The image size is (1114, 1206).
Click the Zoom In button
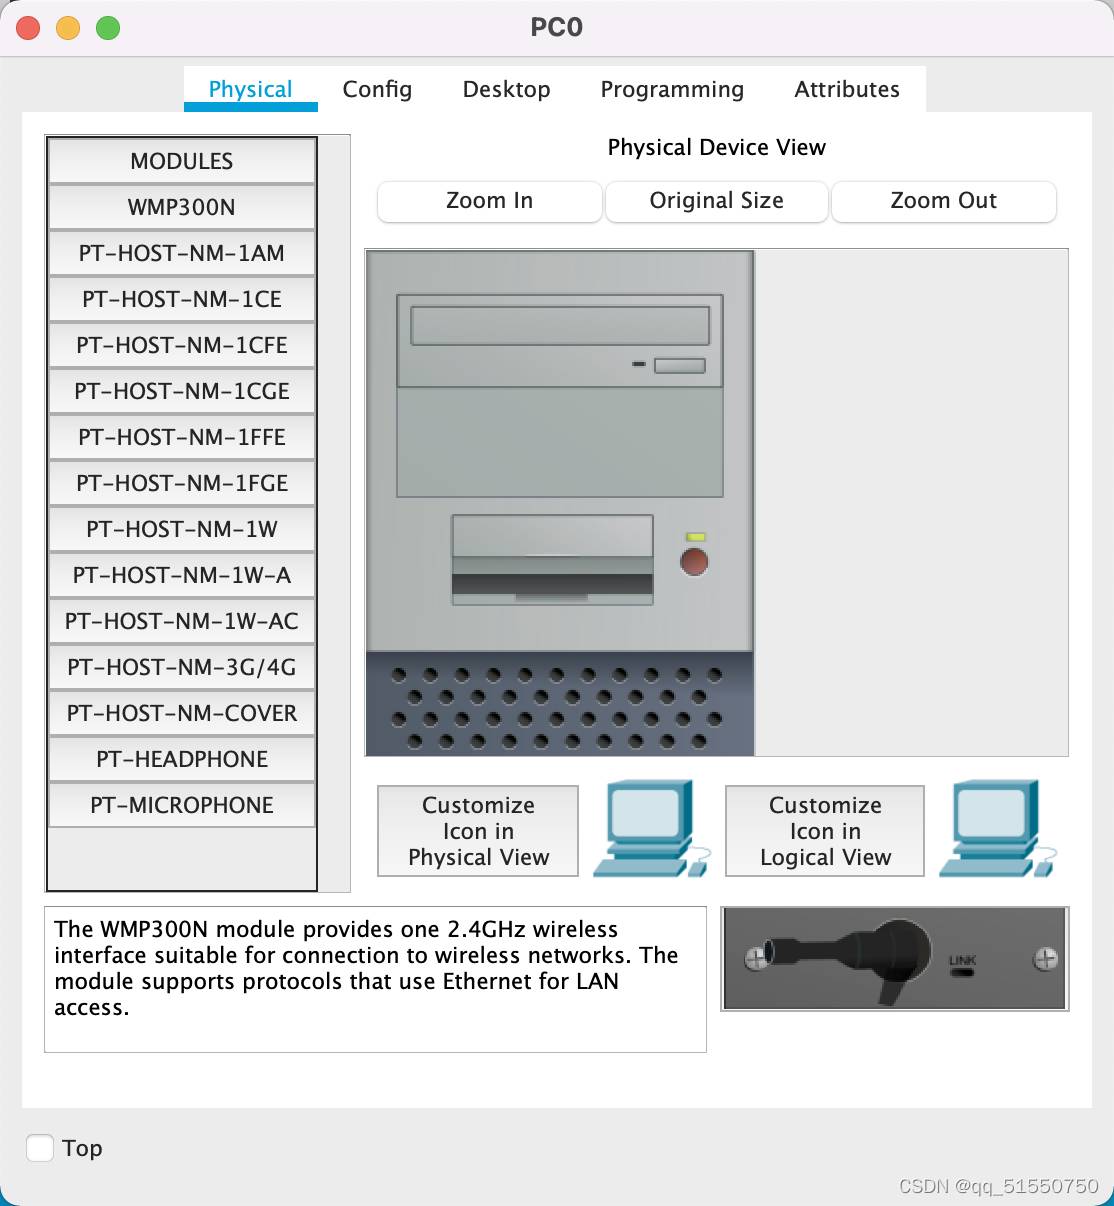click(x=490, y=201)
